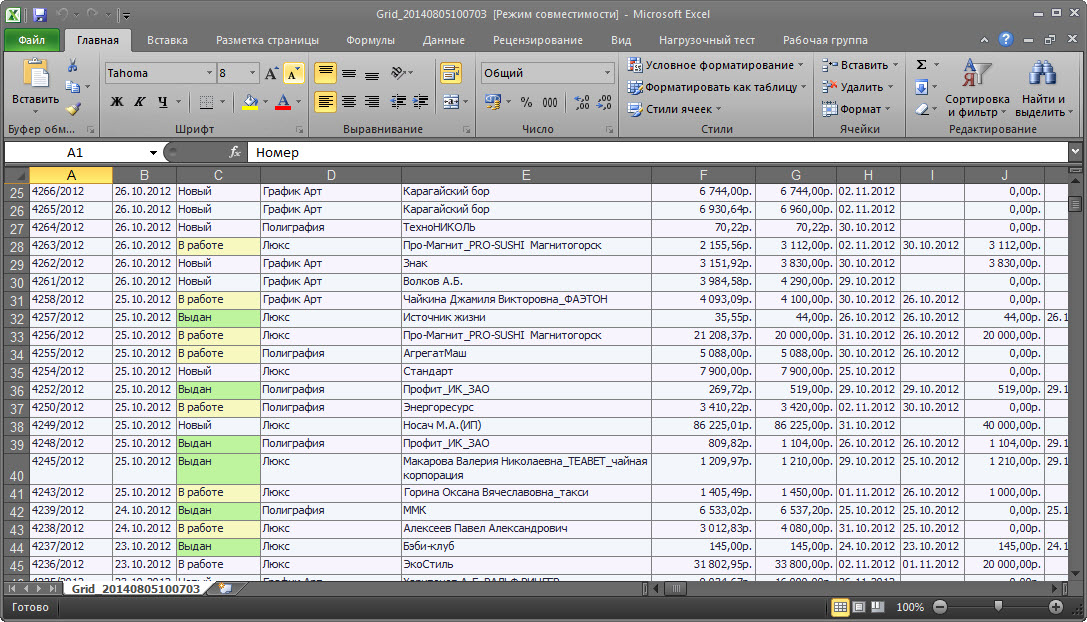Click the Clear eraser icon
This screenshot has width=1087, height=622.
click(x=921, y=109)
